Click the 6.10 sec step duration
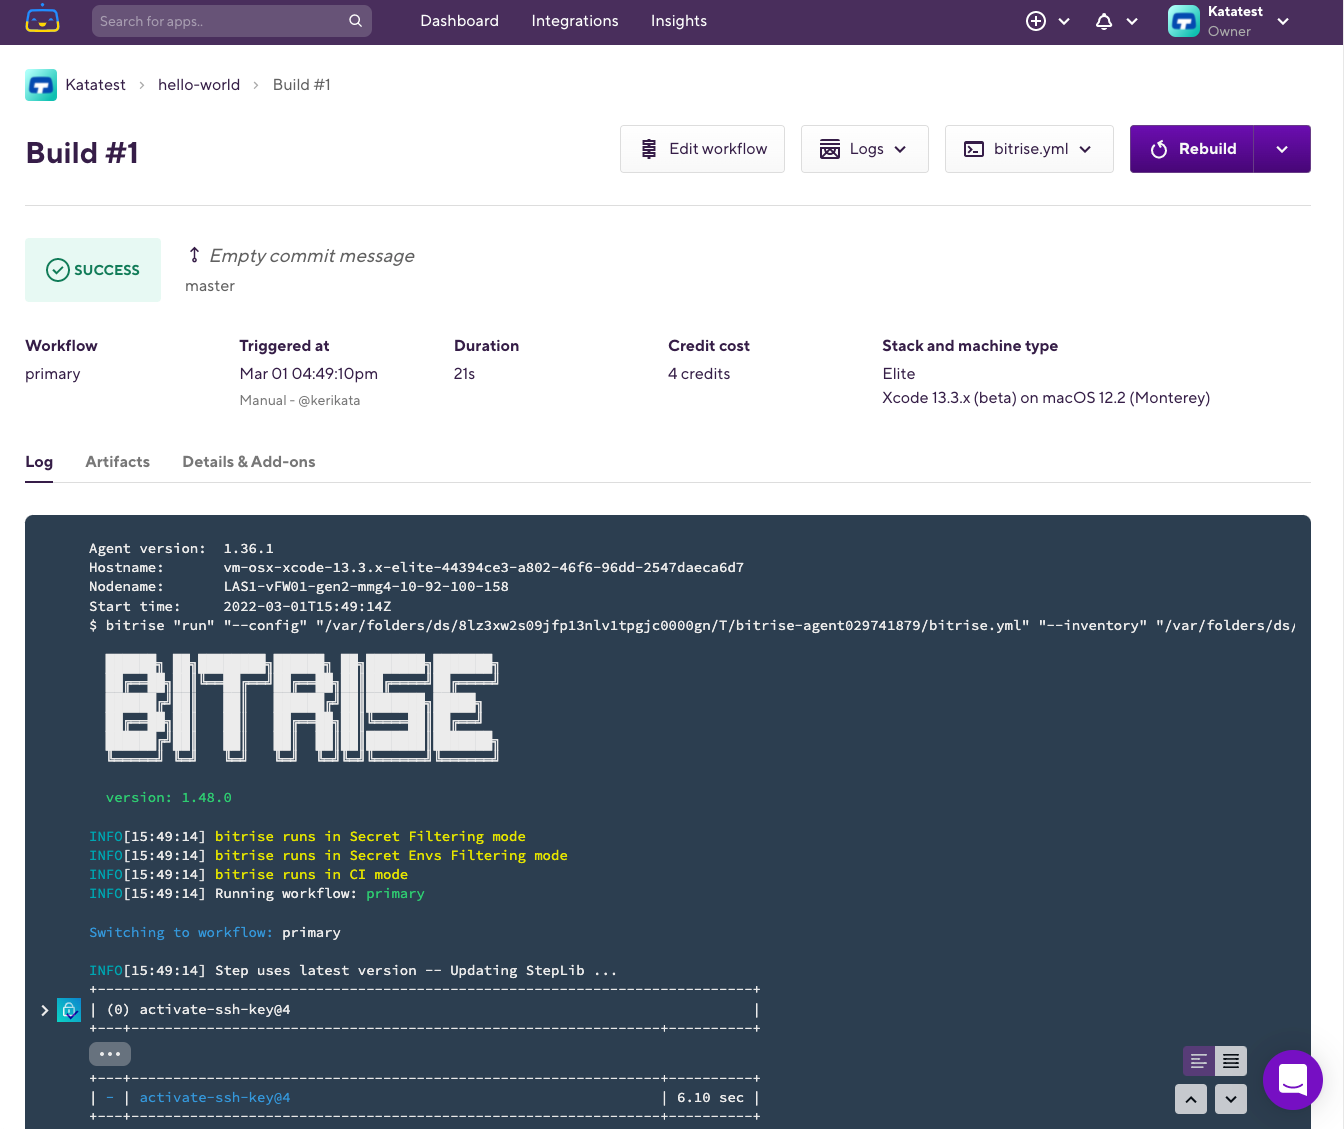Screen dimensions: 1344x1129 710,1098
